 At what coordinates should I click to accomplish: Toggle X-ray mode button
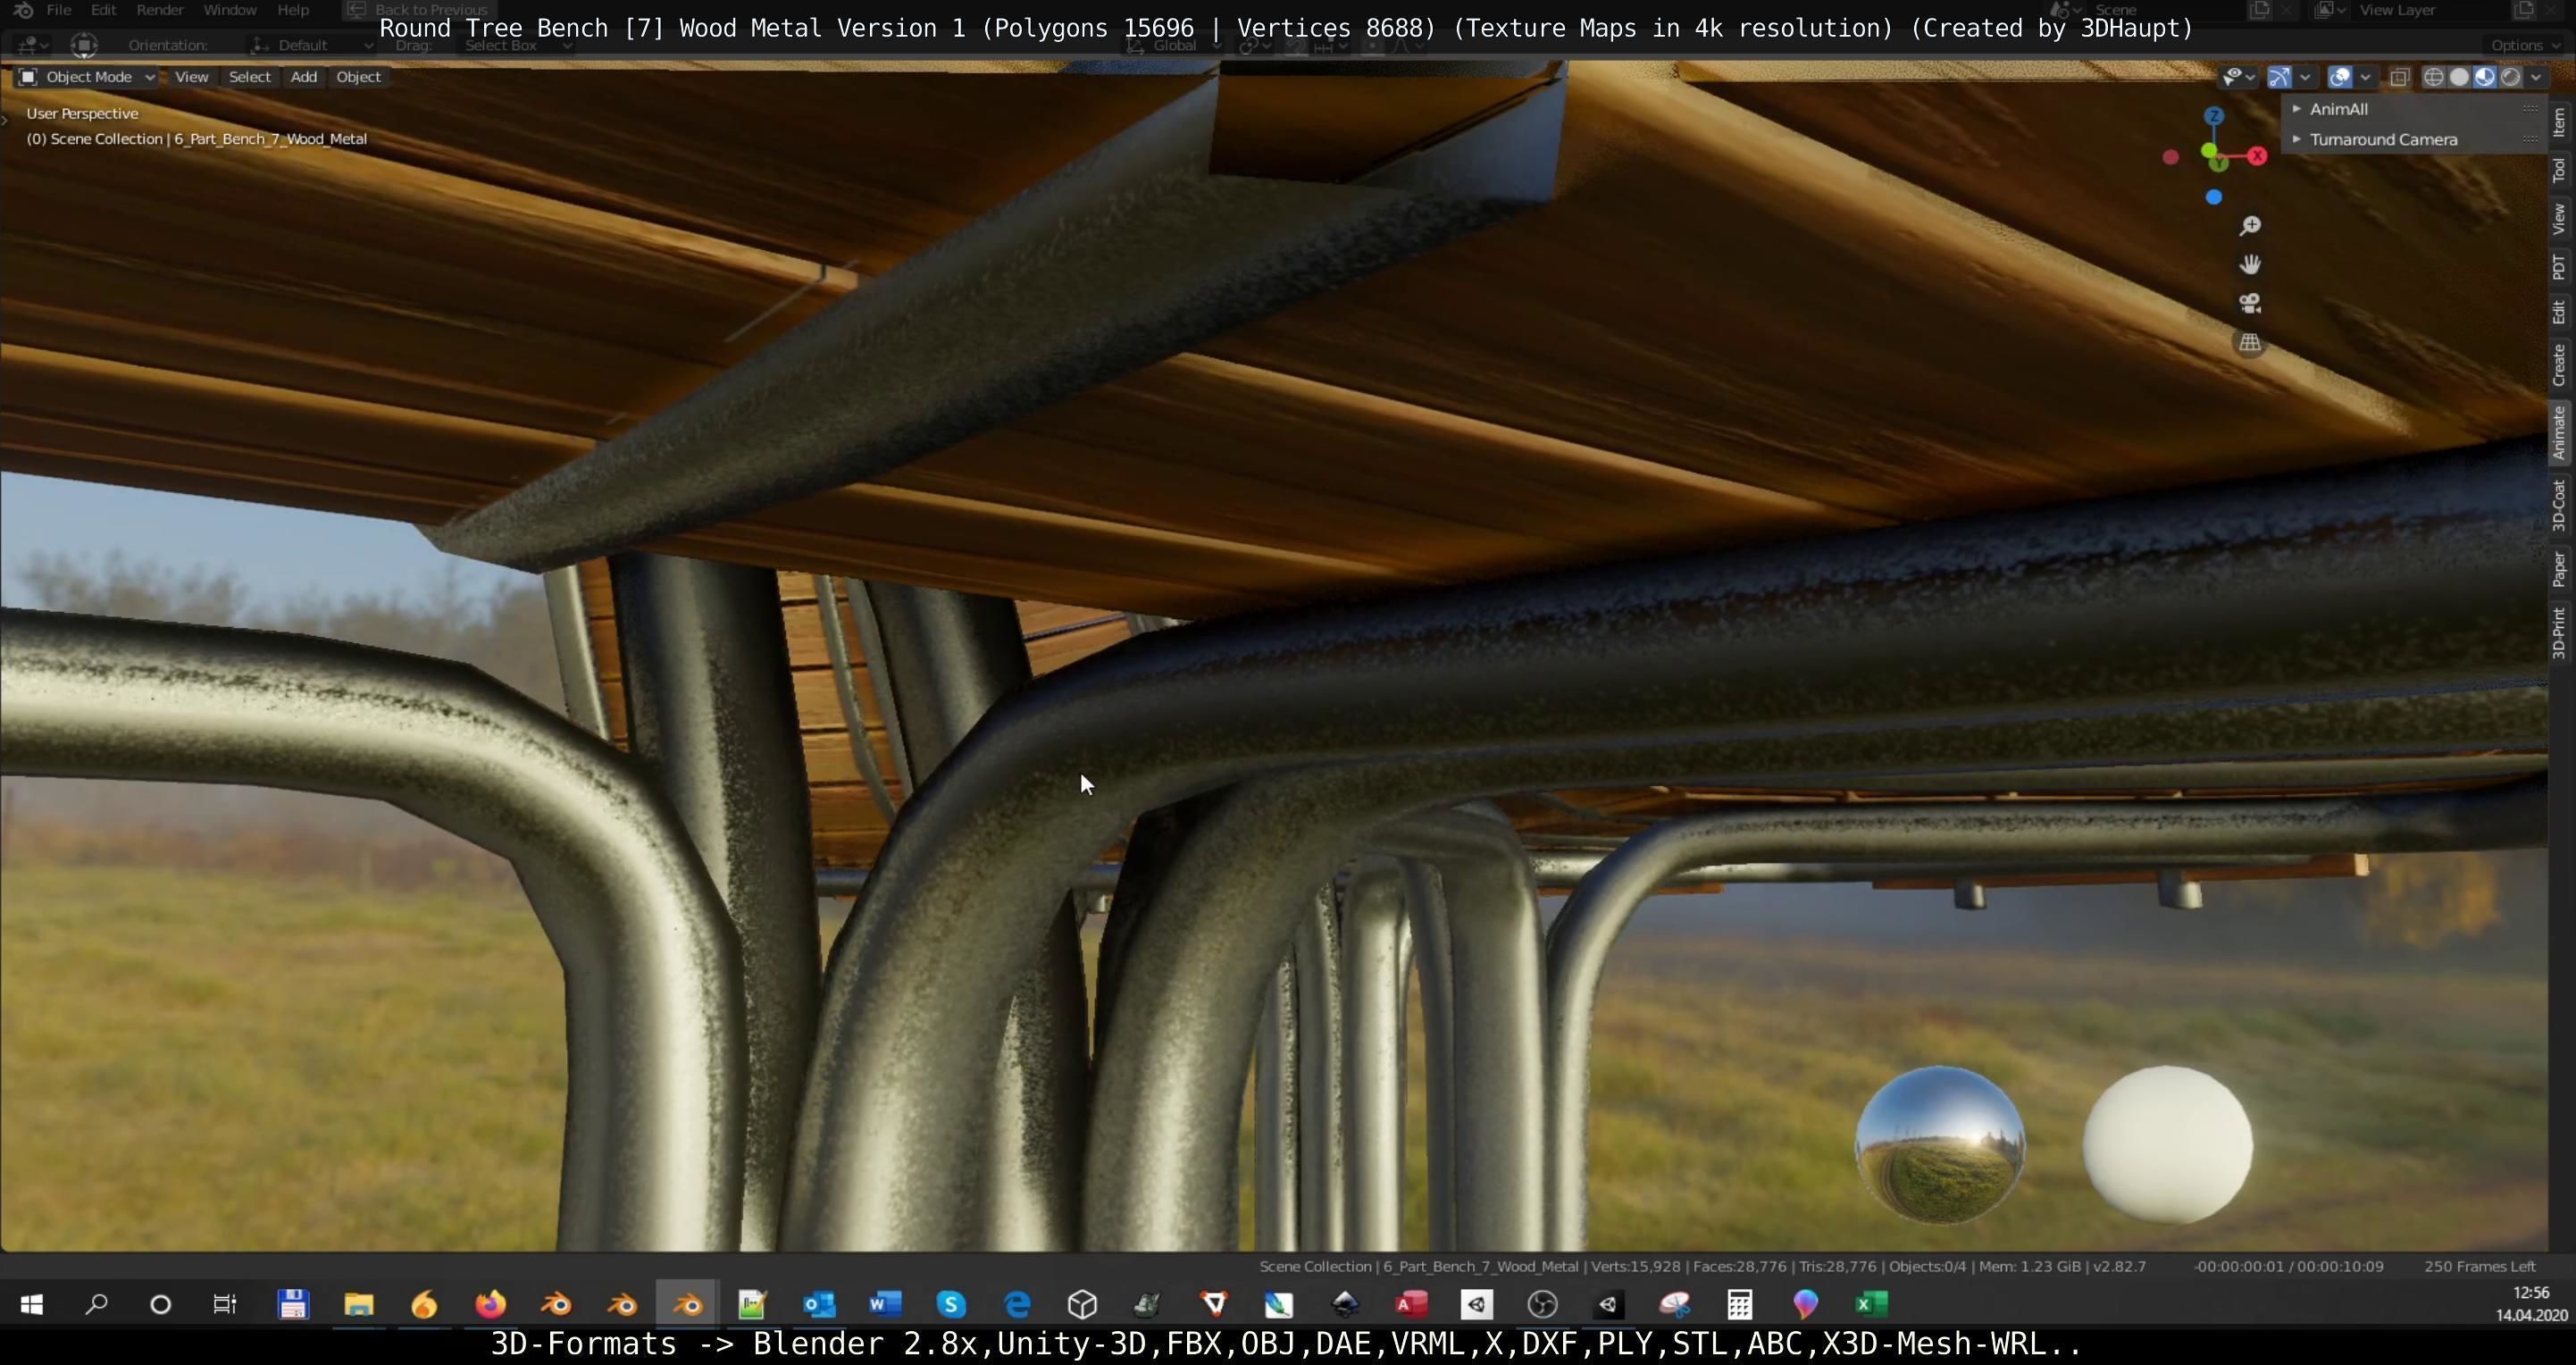(x=2399, y=77)
